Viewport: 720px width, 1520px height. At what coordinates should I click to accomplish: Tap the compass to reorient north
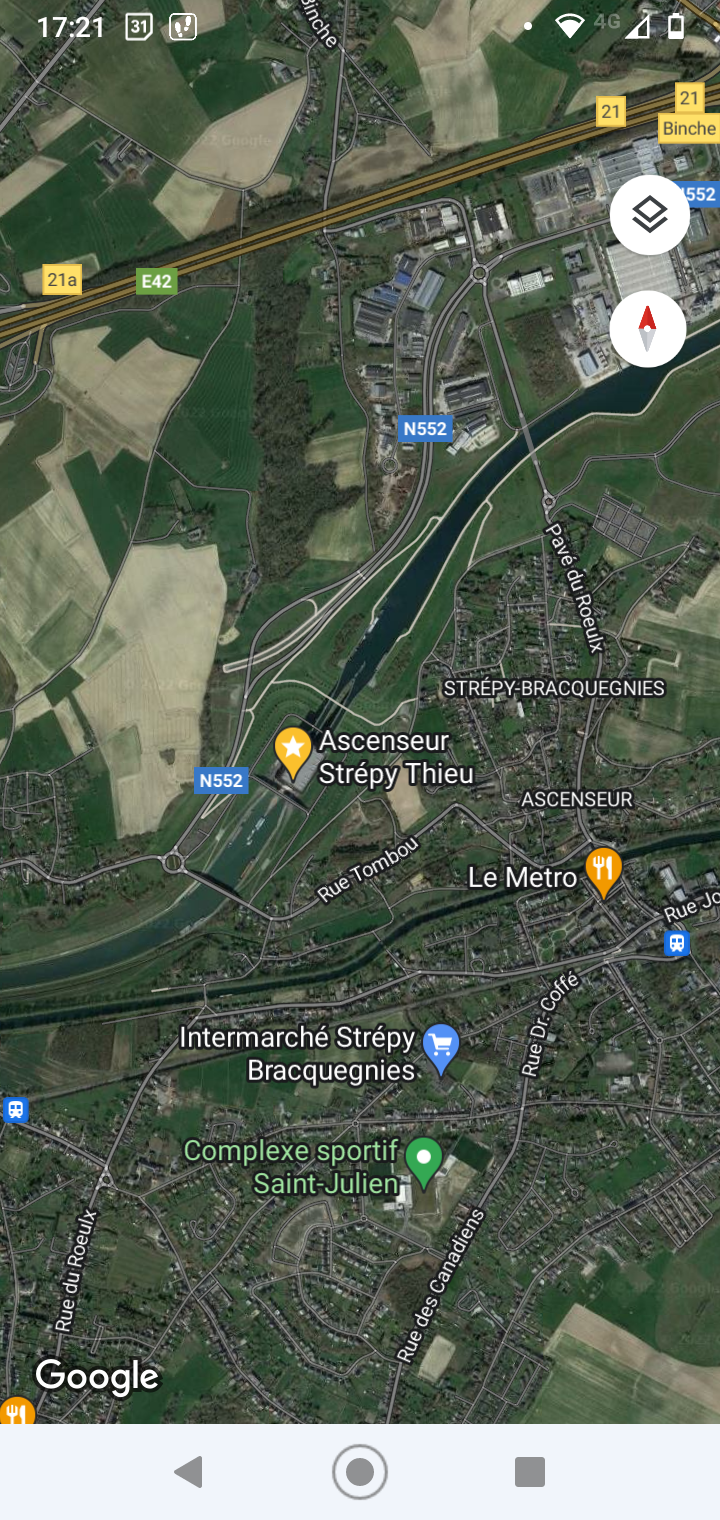coord(648,329)
